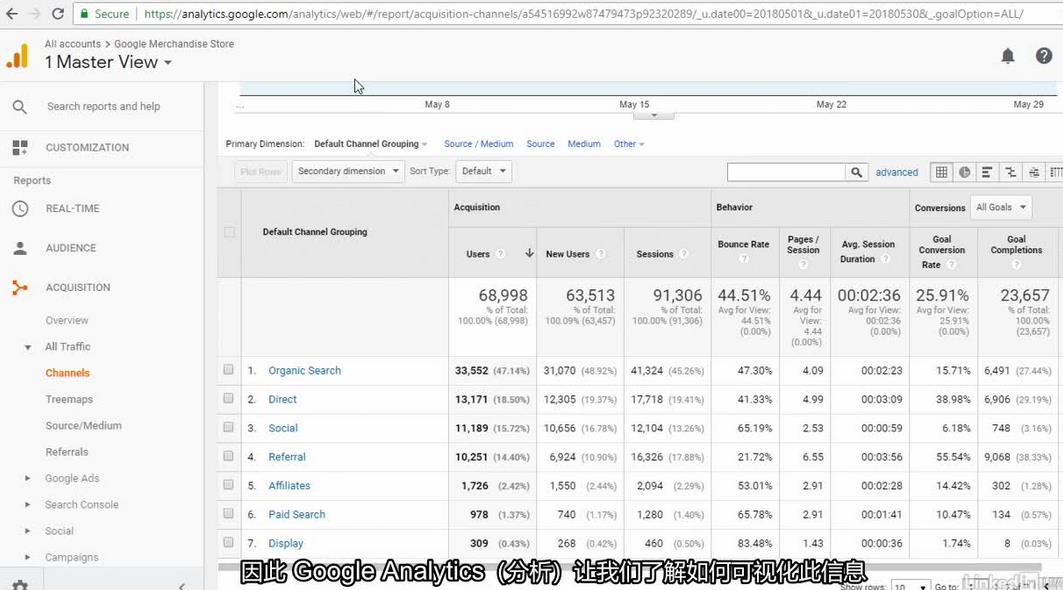The width and height of the screenshot is (1063, 590).
Task: Open Default Channel Grouping dimension dropdown
Action: 371,144
